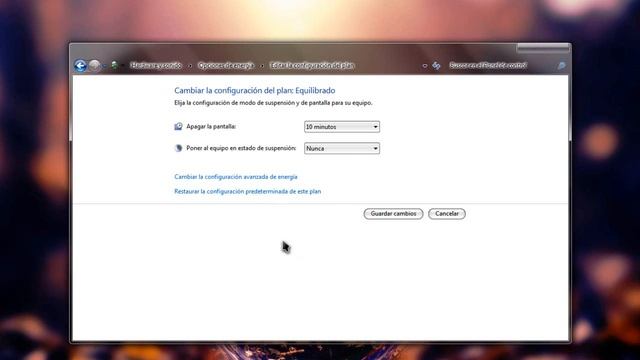Open the suspensión dropdown showing Nunca
Viewport: 640px width, 360px height.
[x=342, y=148]
